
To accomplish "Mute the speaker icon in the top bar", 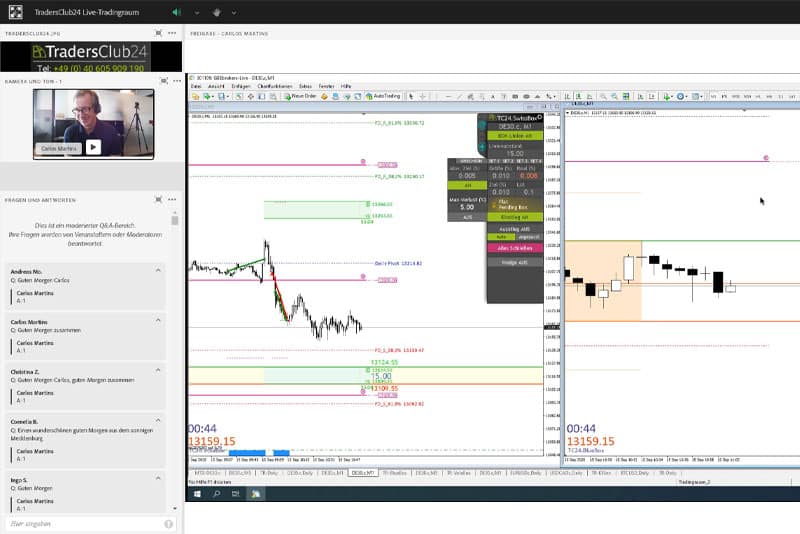I will coord(177,12).
